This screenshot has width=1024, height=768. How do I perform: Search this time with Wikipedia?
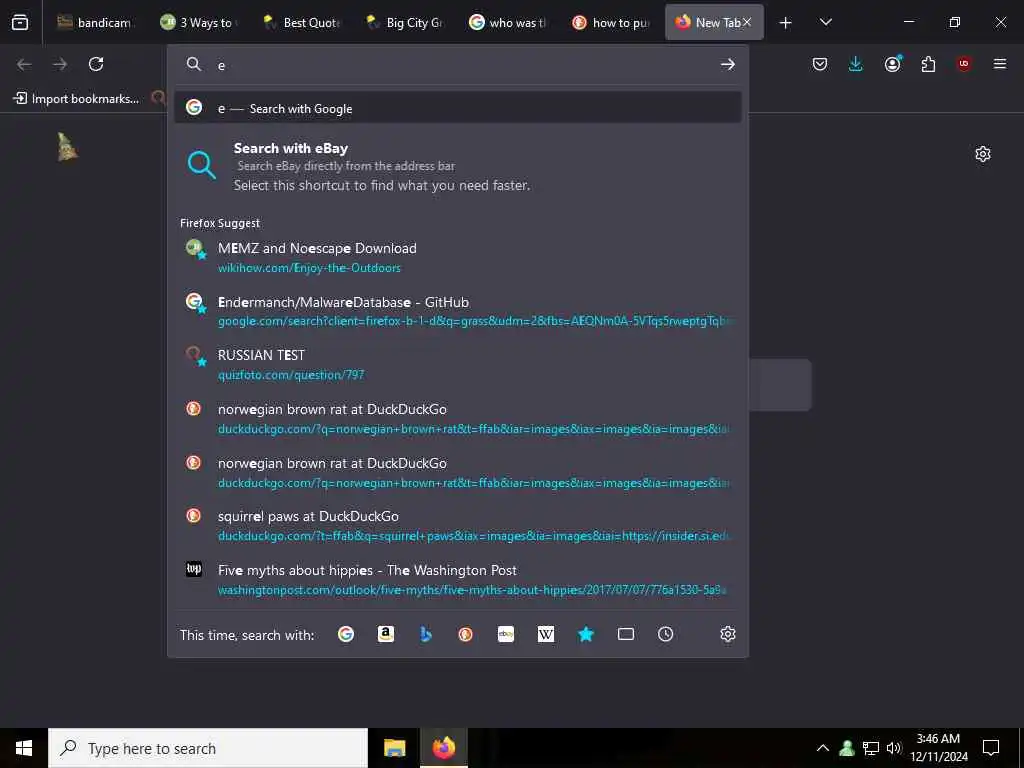(546, 634)
